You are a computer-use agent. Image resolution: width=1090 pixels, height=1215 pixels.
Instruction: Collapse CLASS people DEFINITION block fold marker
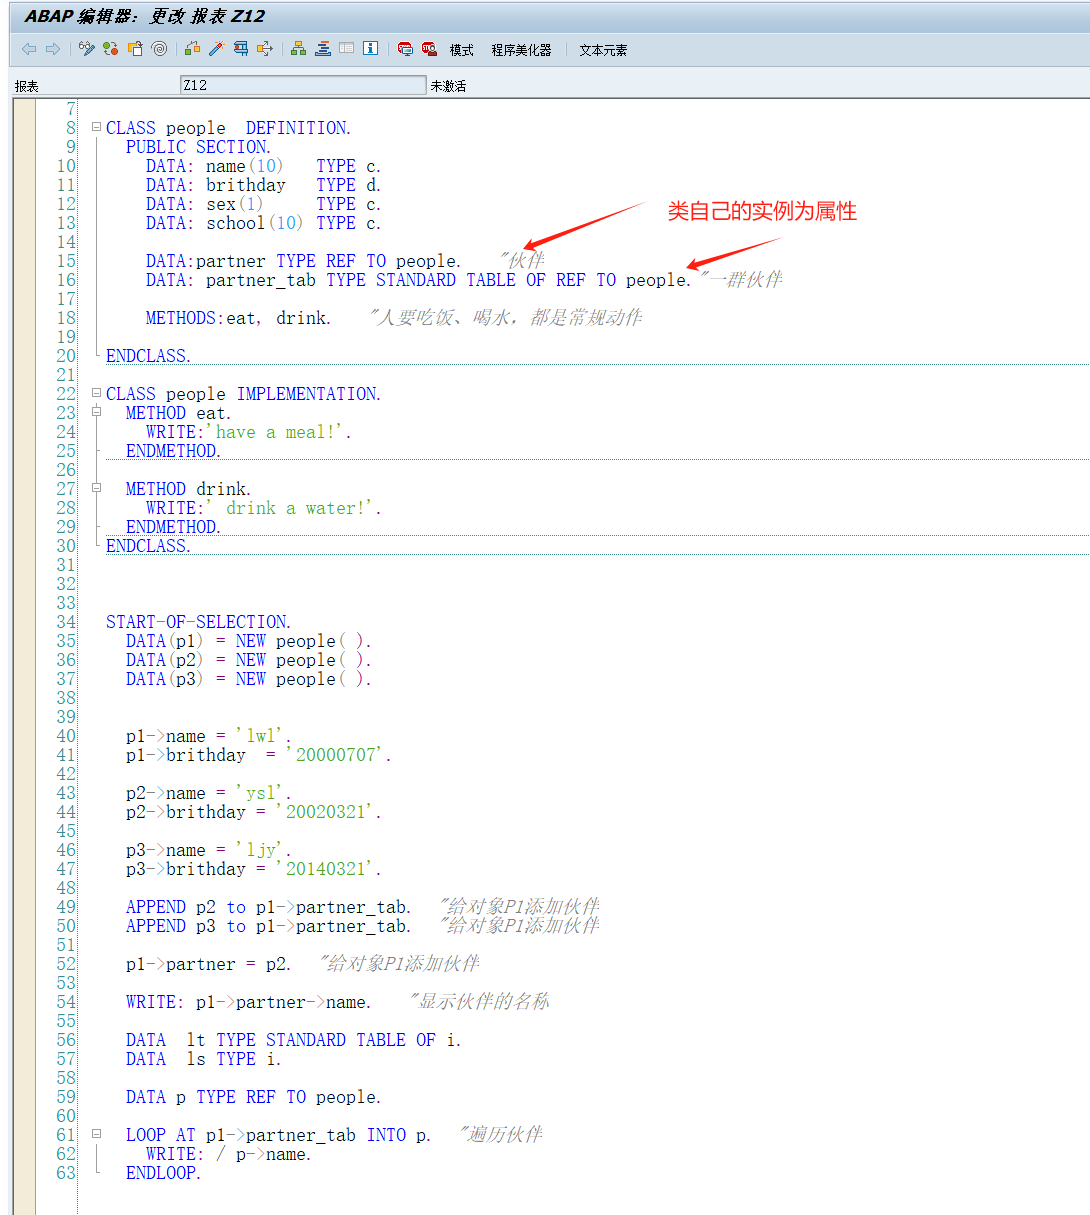pos(96,127)
